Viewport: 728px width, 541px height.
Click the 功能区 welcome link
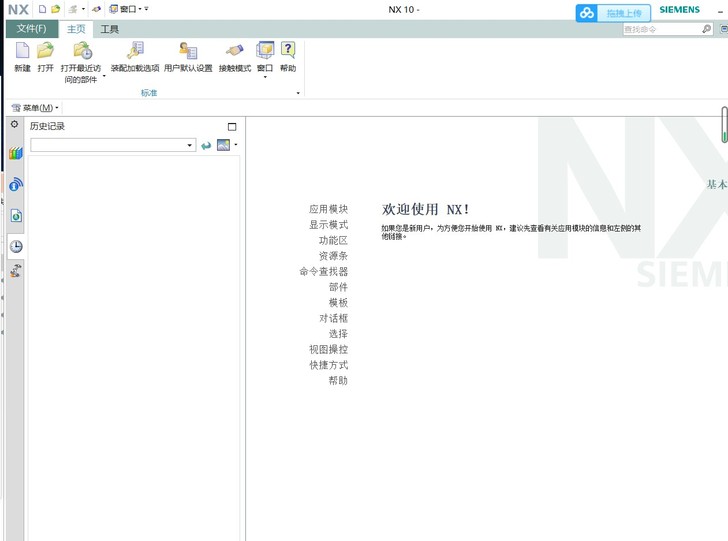333,240
